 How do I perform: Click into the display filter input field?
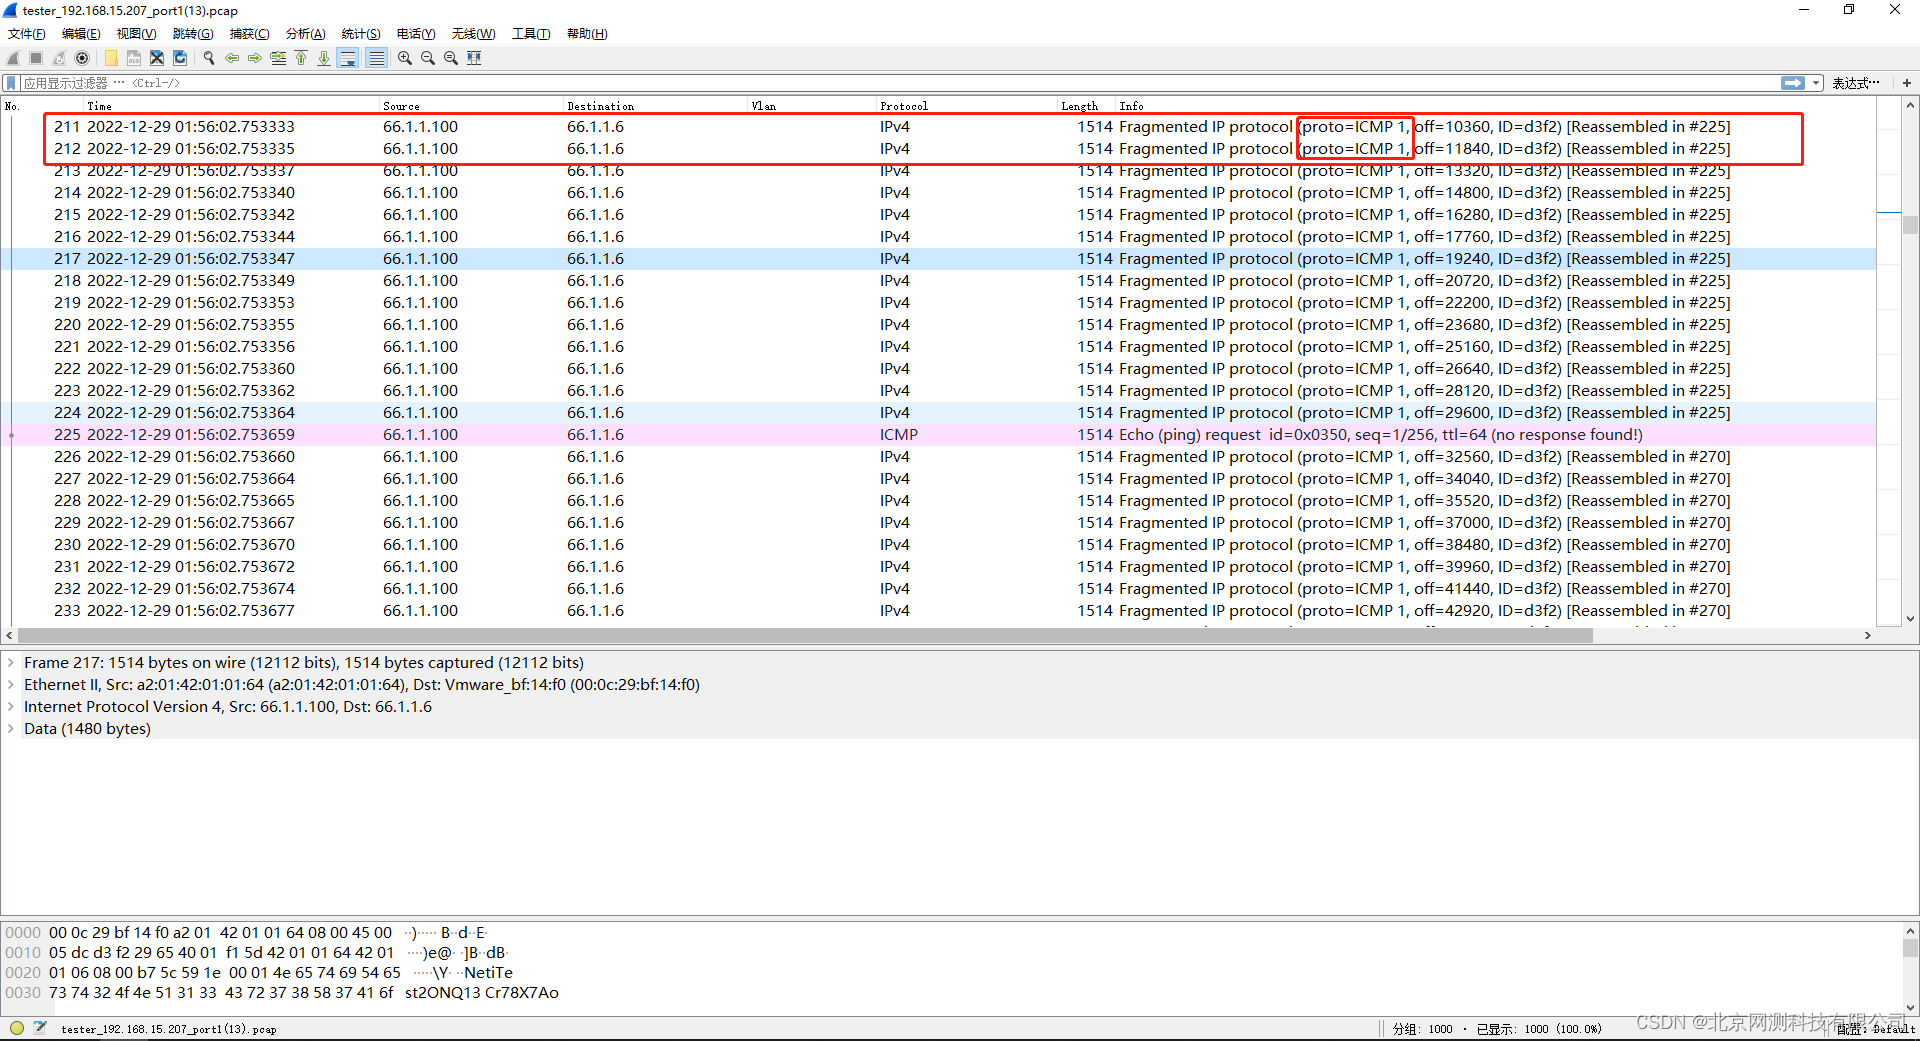coord(900,83)
